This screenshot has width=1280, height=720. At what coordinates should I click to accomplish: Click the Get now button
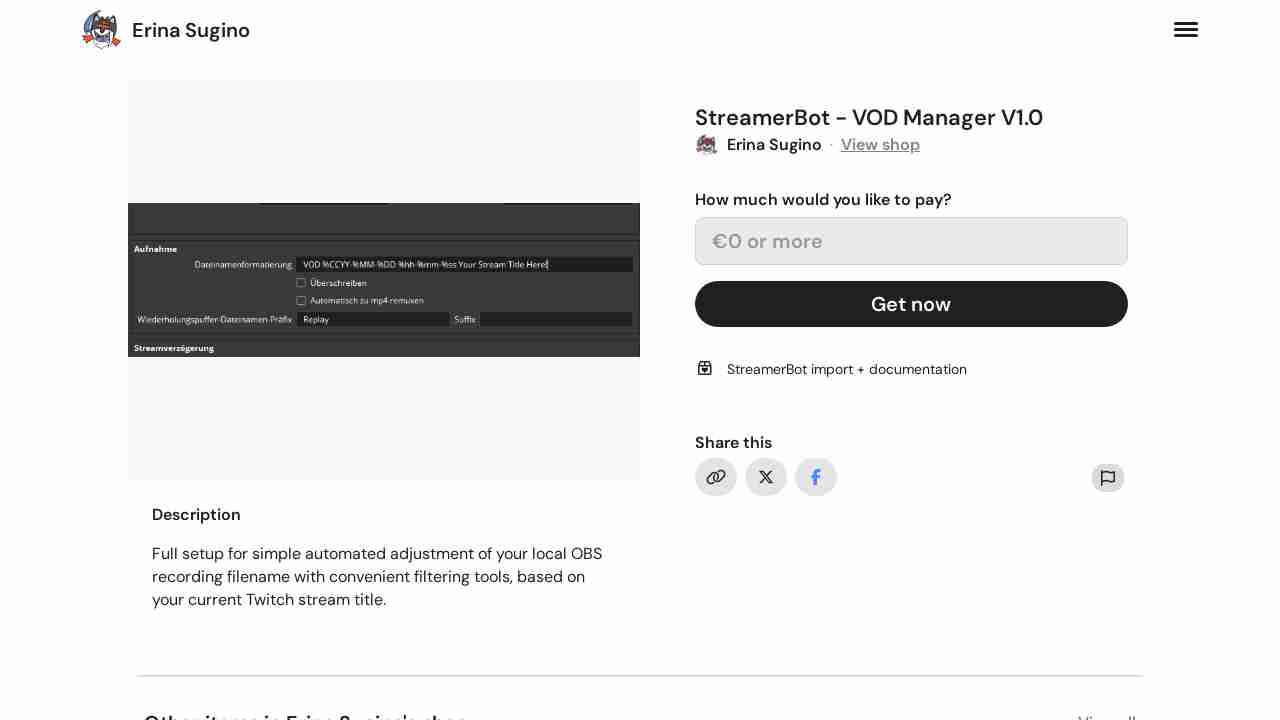click(x=911, y=304)
